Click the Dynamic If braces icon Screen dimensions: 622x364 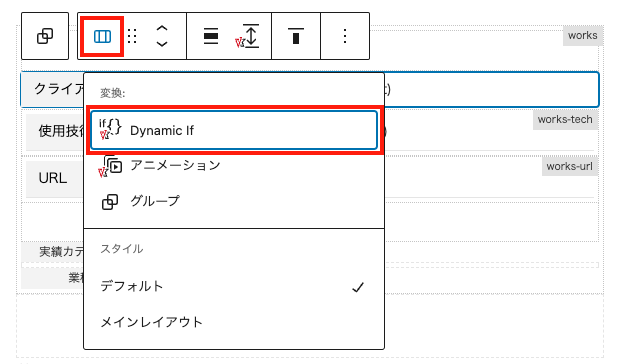click(x=110, y=130)
